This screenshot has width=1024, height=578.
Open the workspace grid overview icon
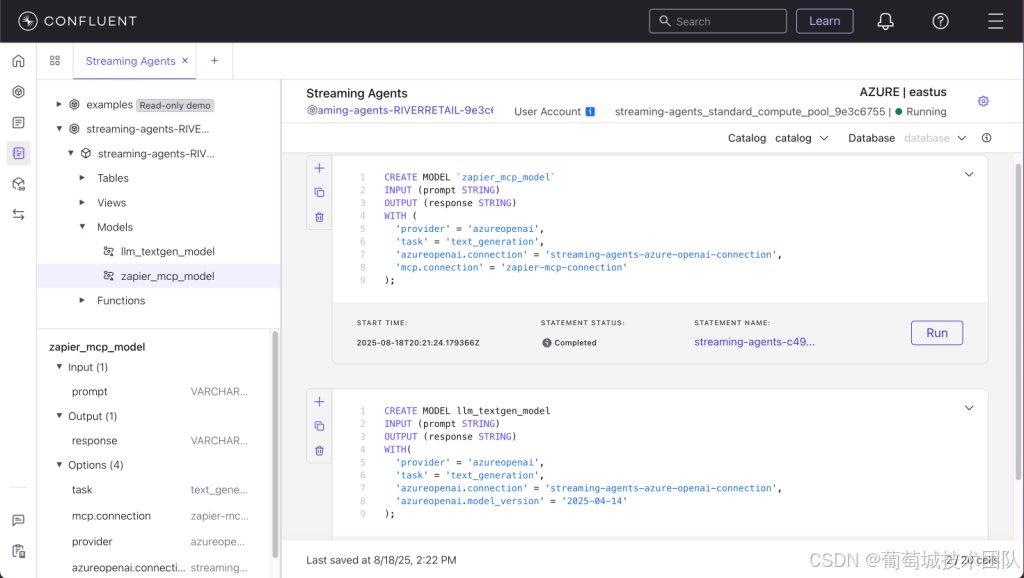pyautogui.click(x=55, y=61)
